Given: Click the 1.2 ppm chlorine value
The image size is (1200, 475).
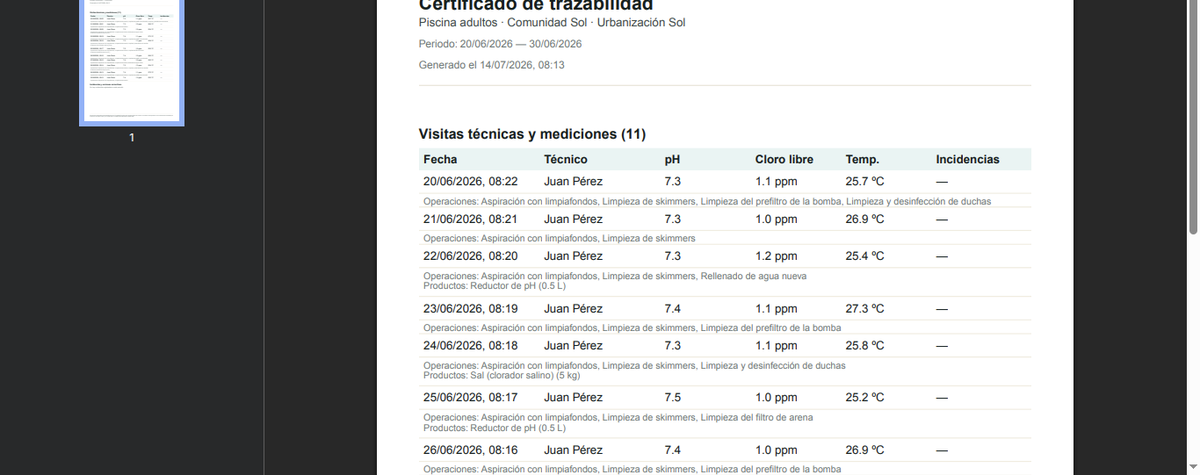Looking at the screenshot, I should pyautogui.click(x=776, y=256).
